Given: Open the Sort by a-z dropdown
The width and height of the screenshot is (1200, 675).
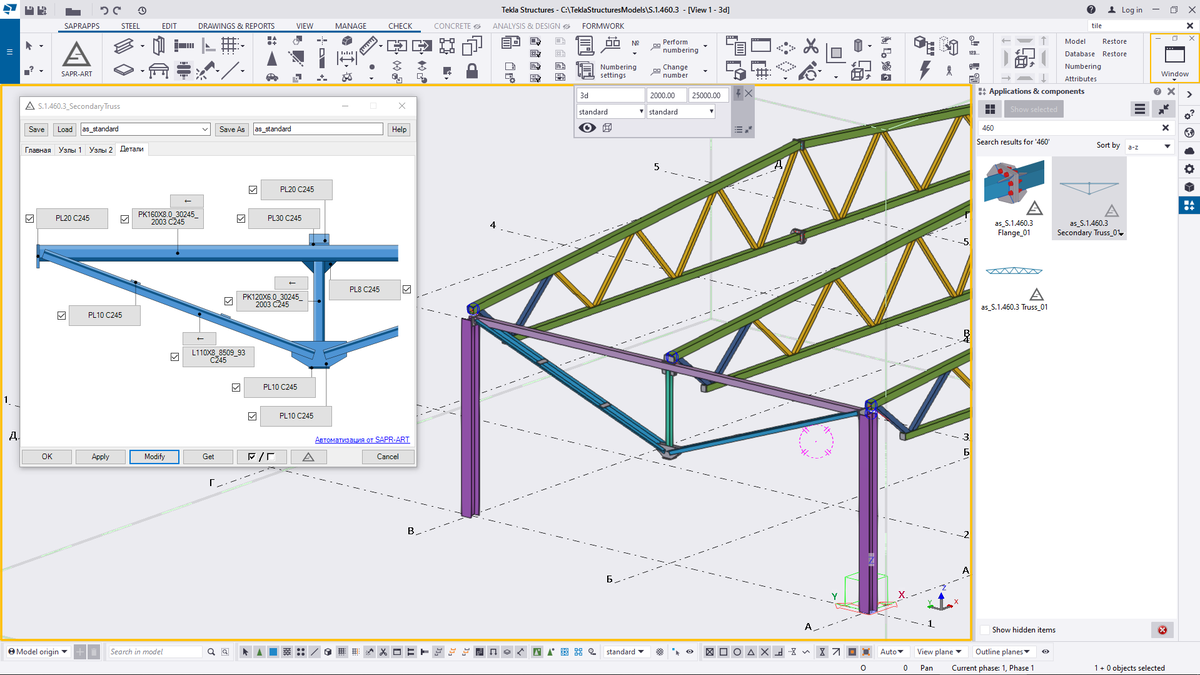Looking at the screenshot, I should (1148, 146).
